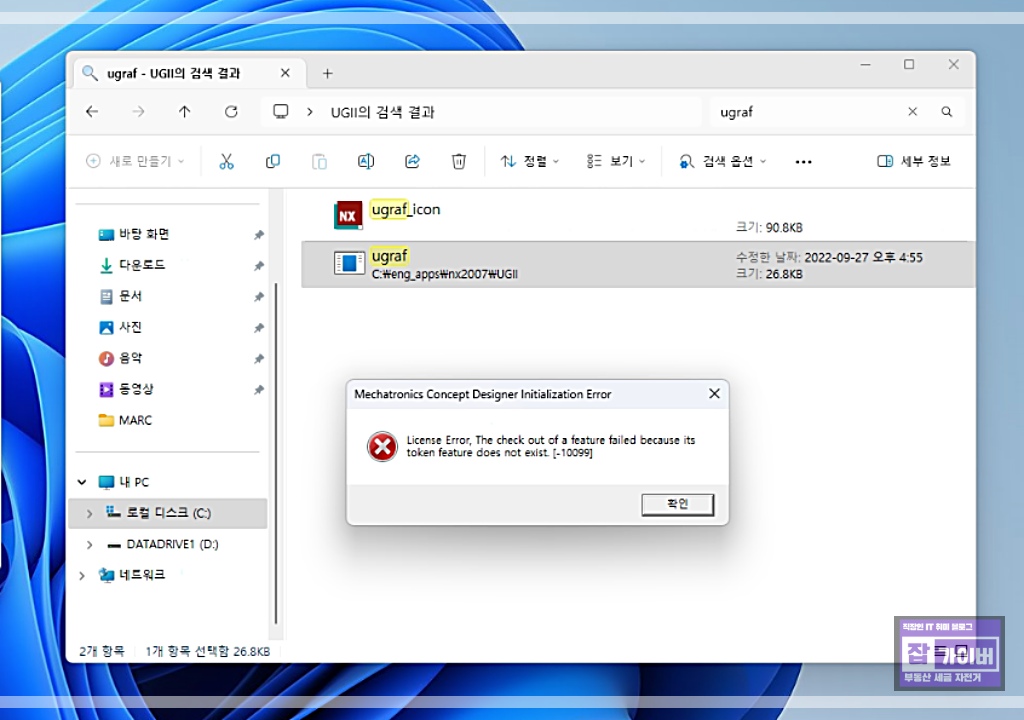Clear the ugraf search text

tap(912, 112)
